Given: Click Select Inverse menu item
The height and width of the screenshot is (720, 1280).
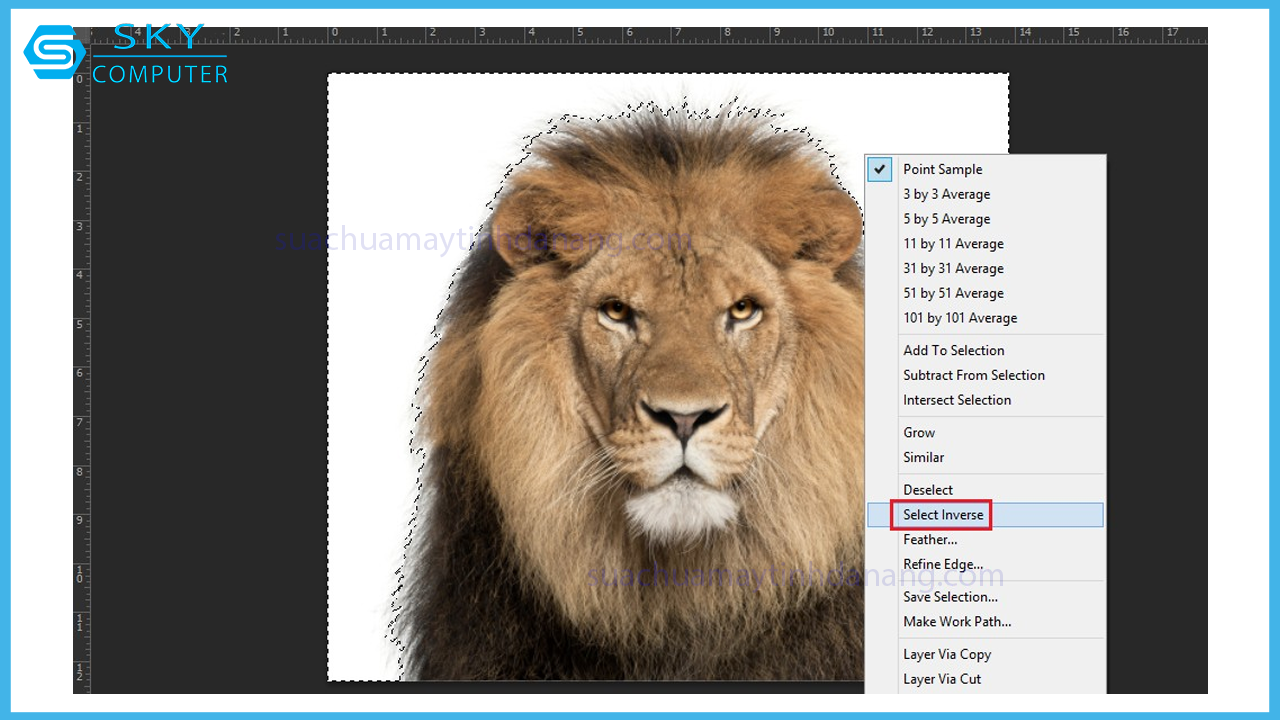Looking at the screenshot, I should 943,515.
